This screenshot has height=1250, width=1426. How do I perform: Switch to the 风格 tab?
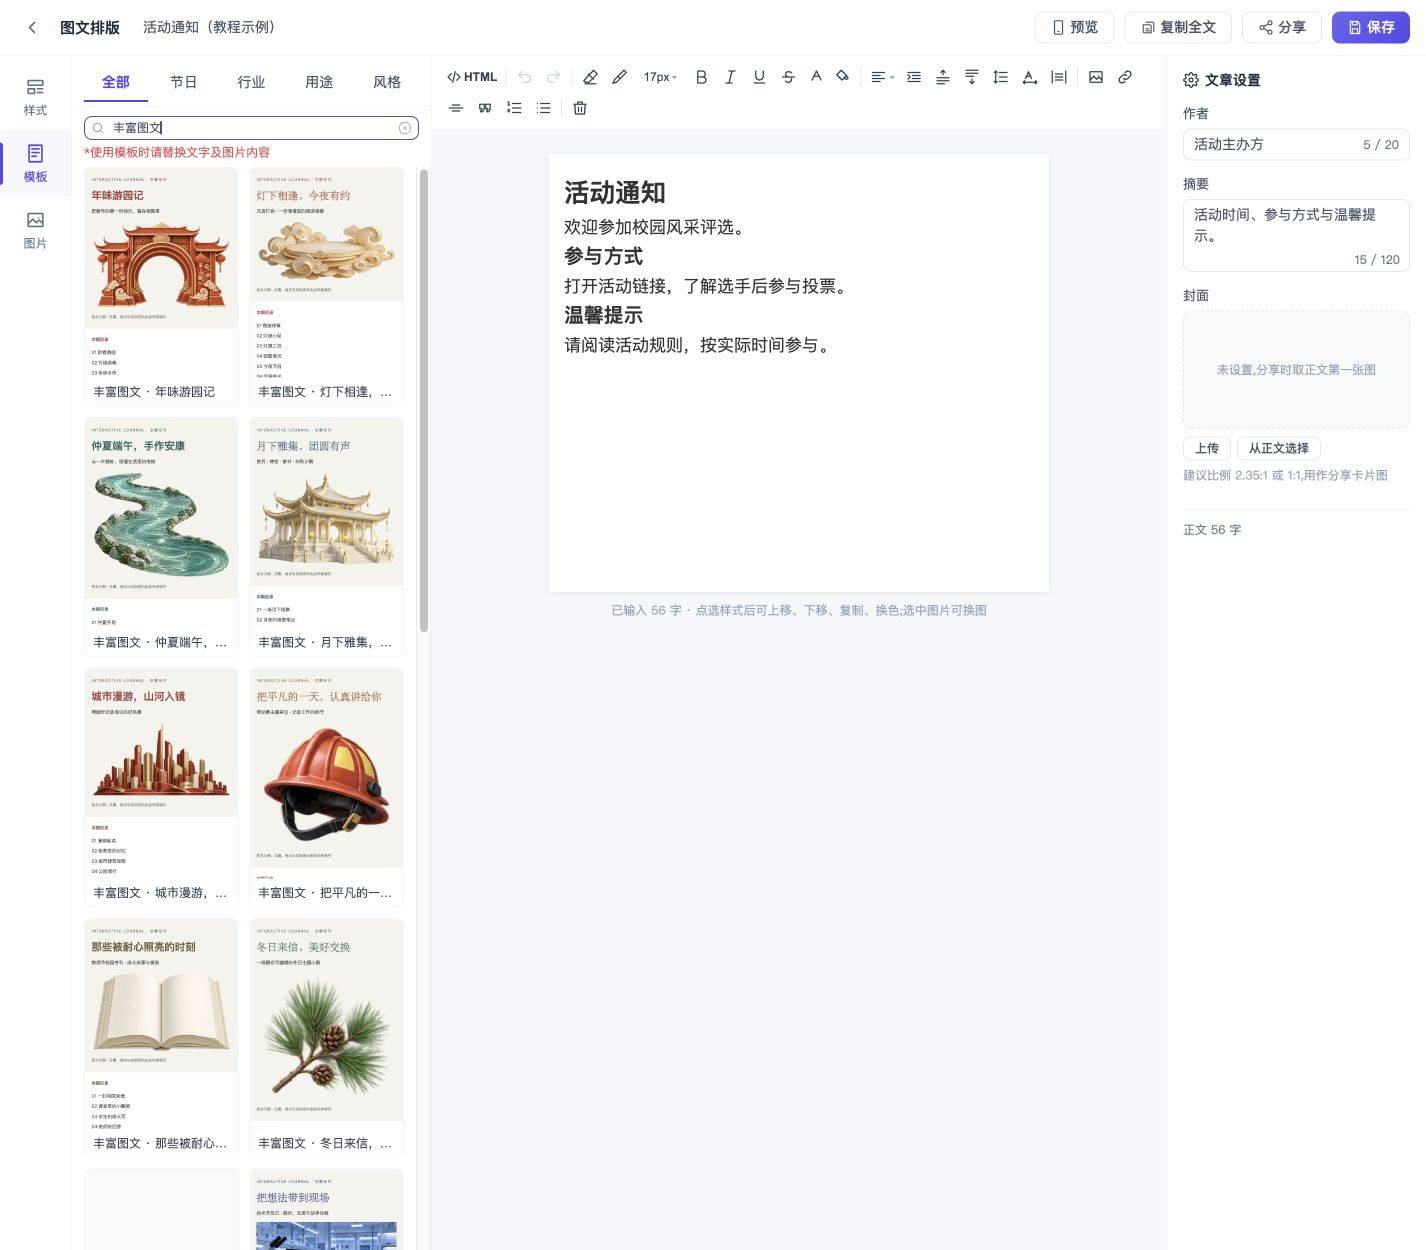(387, 82)
